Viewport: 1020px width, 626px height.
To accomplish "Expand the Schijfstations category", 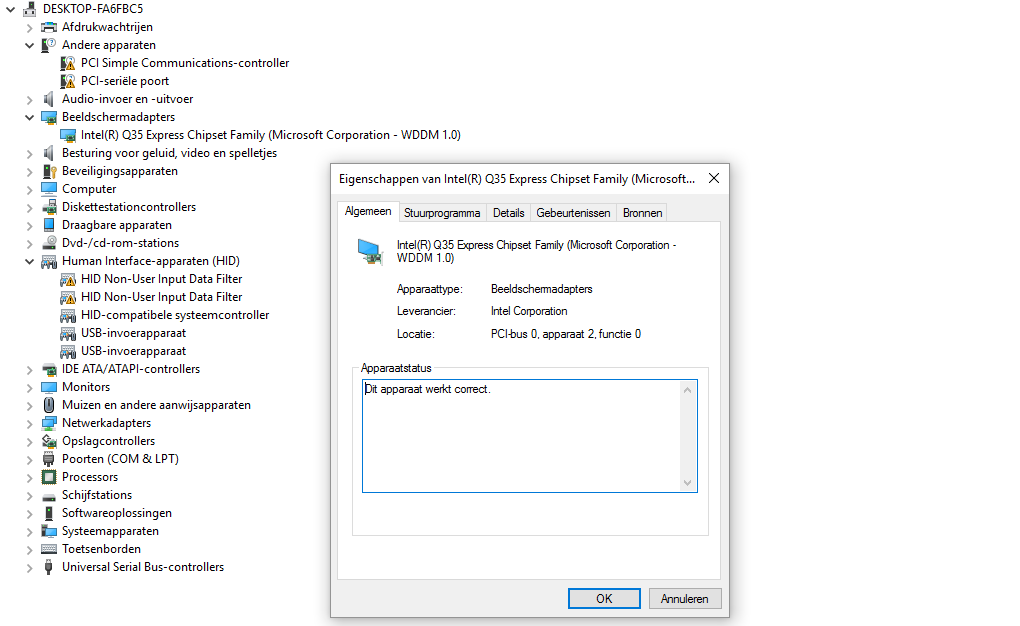I will tap(29, 496).
